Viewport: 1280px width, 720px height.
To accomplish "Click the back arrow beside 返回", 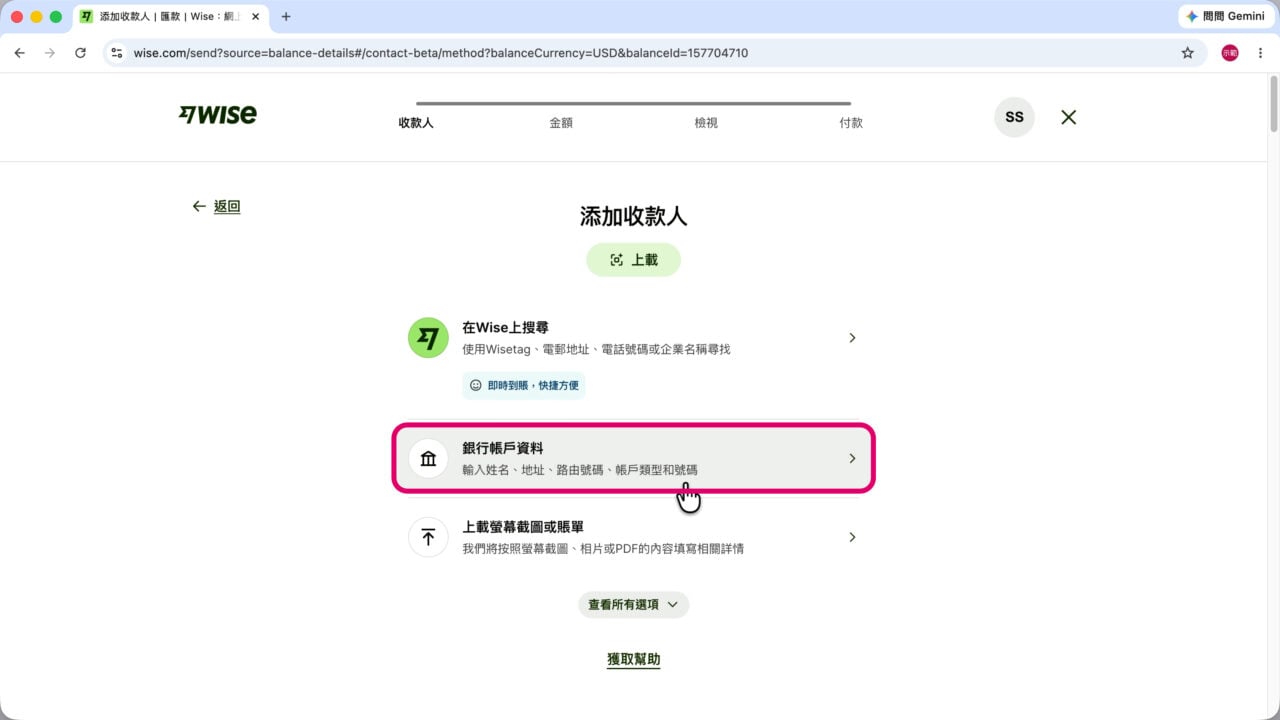I will [199, 206].
